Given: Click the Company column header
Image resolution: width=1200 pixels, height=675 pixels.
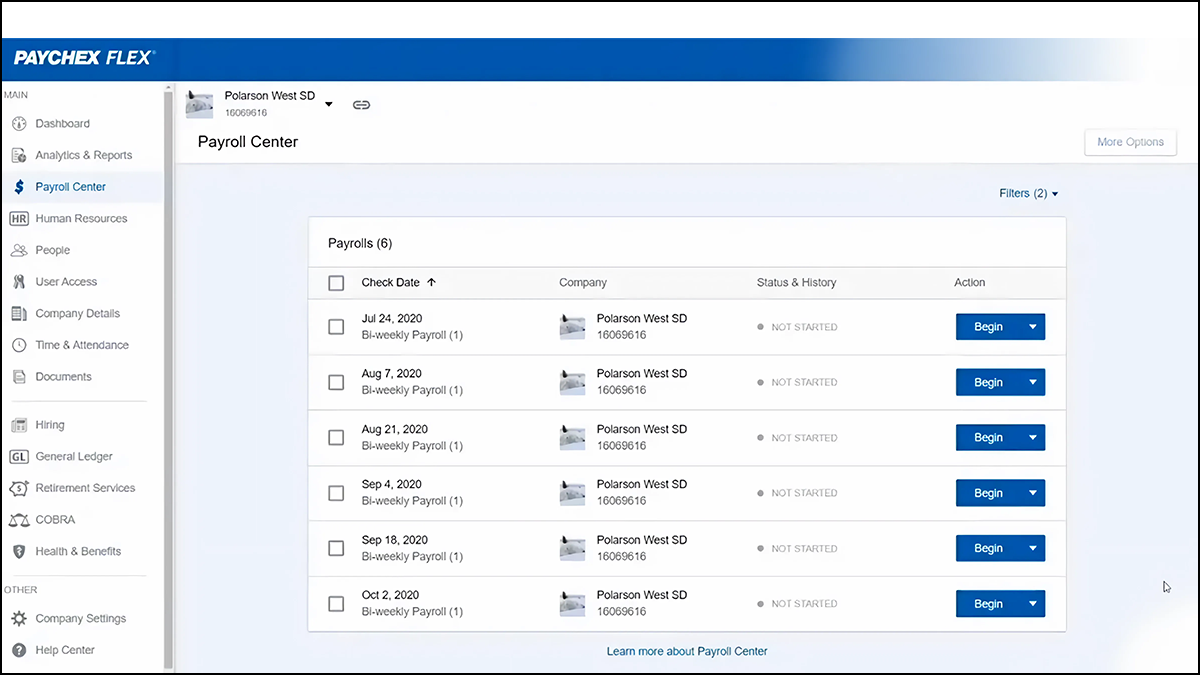Looking at the screenshot, I should pos(583,283).
